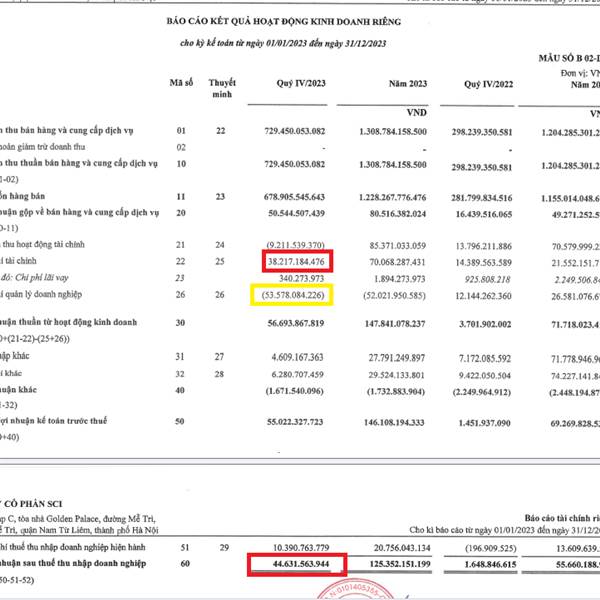The width and height of the screenshot is (600, 600).
Task: Click gross profit value 50.544.507.439
Action: (x=297, y=213)
